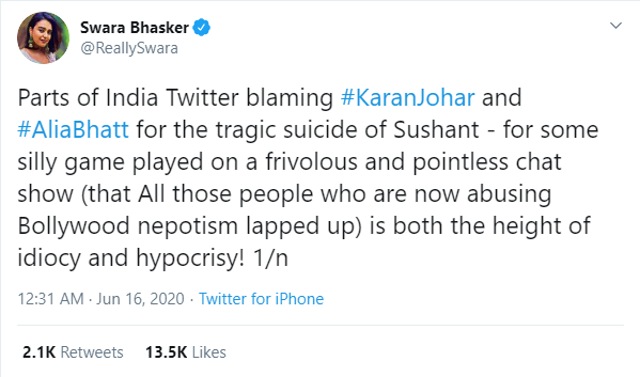This screenshot has height=377, width=640.
Task: Click the words India Twitter in tweet
Action: coord(172,98)
